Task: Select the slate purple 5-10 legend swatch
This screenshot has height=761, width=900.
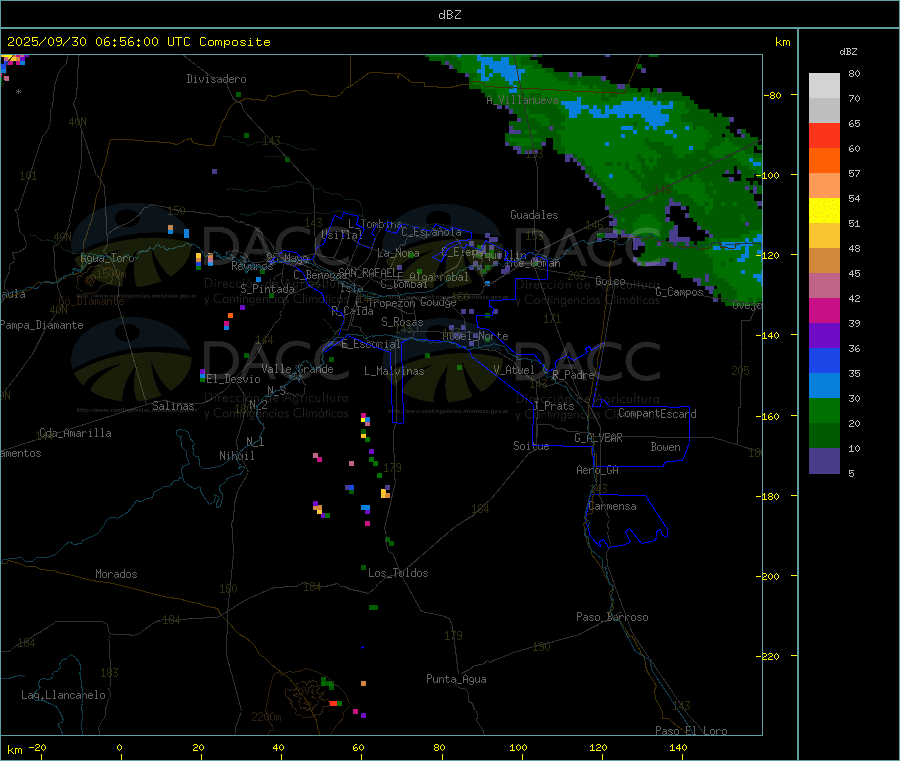Action: pyautogui.click(x=824, y=461)
